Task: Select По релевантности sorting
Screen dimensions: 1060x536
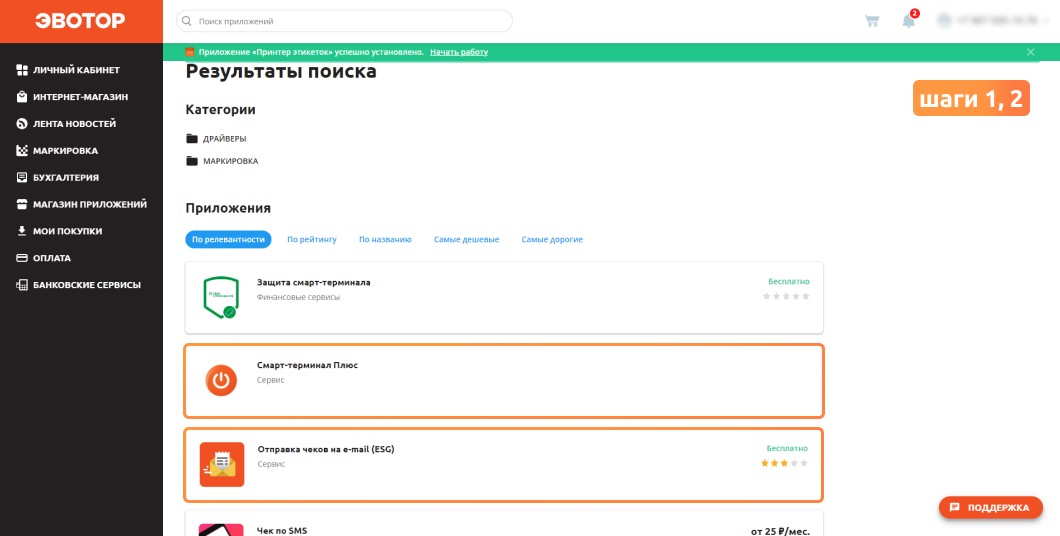Action: [228, 239]
